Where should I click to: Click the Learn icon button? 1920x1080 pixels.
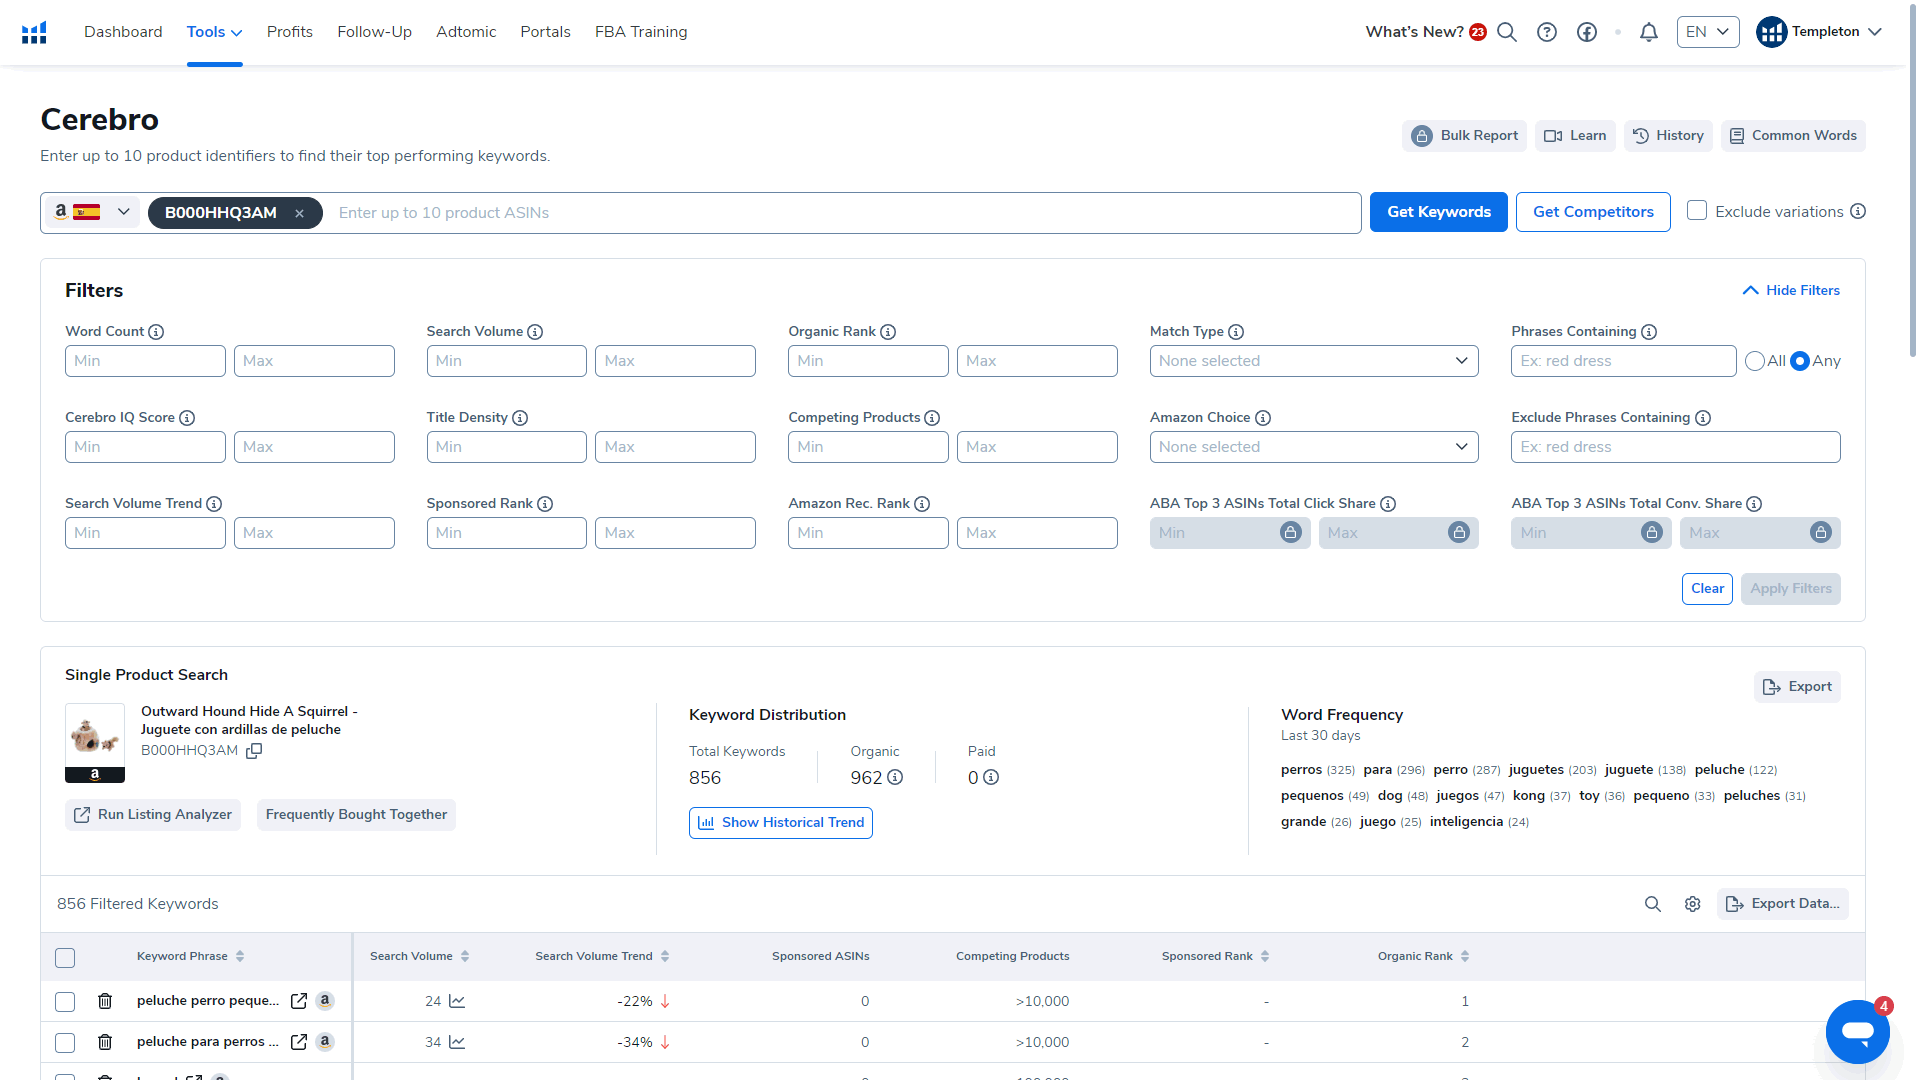point(1575,135)
